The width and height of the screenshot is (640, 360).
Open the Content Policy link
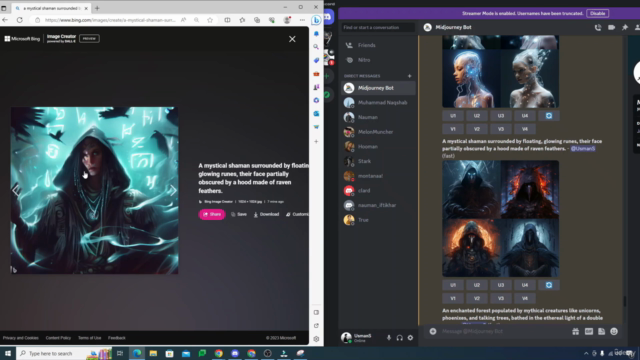coord(58,338)
